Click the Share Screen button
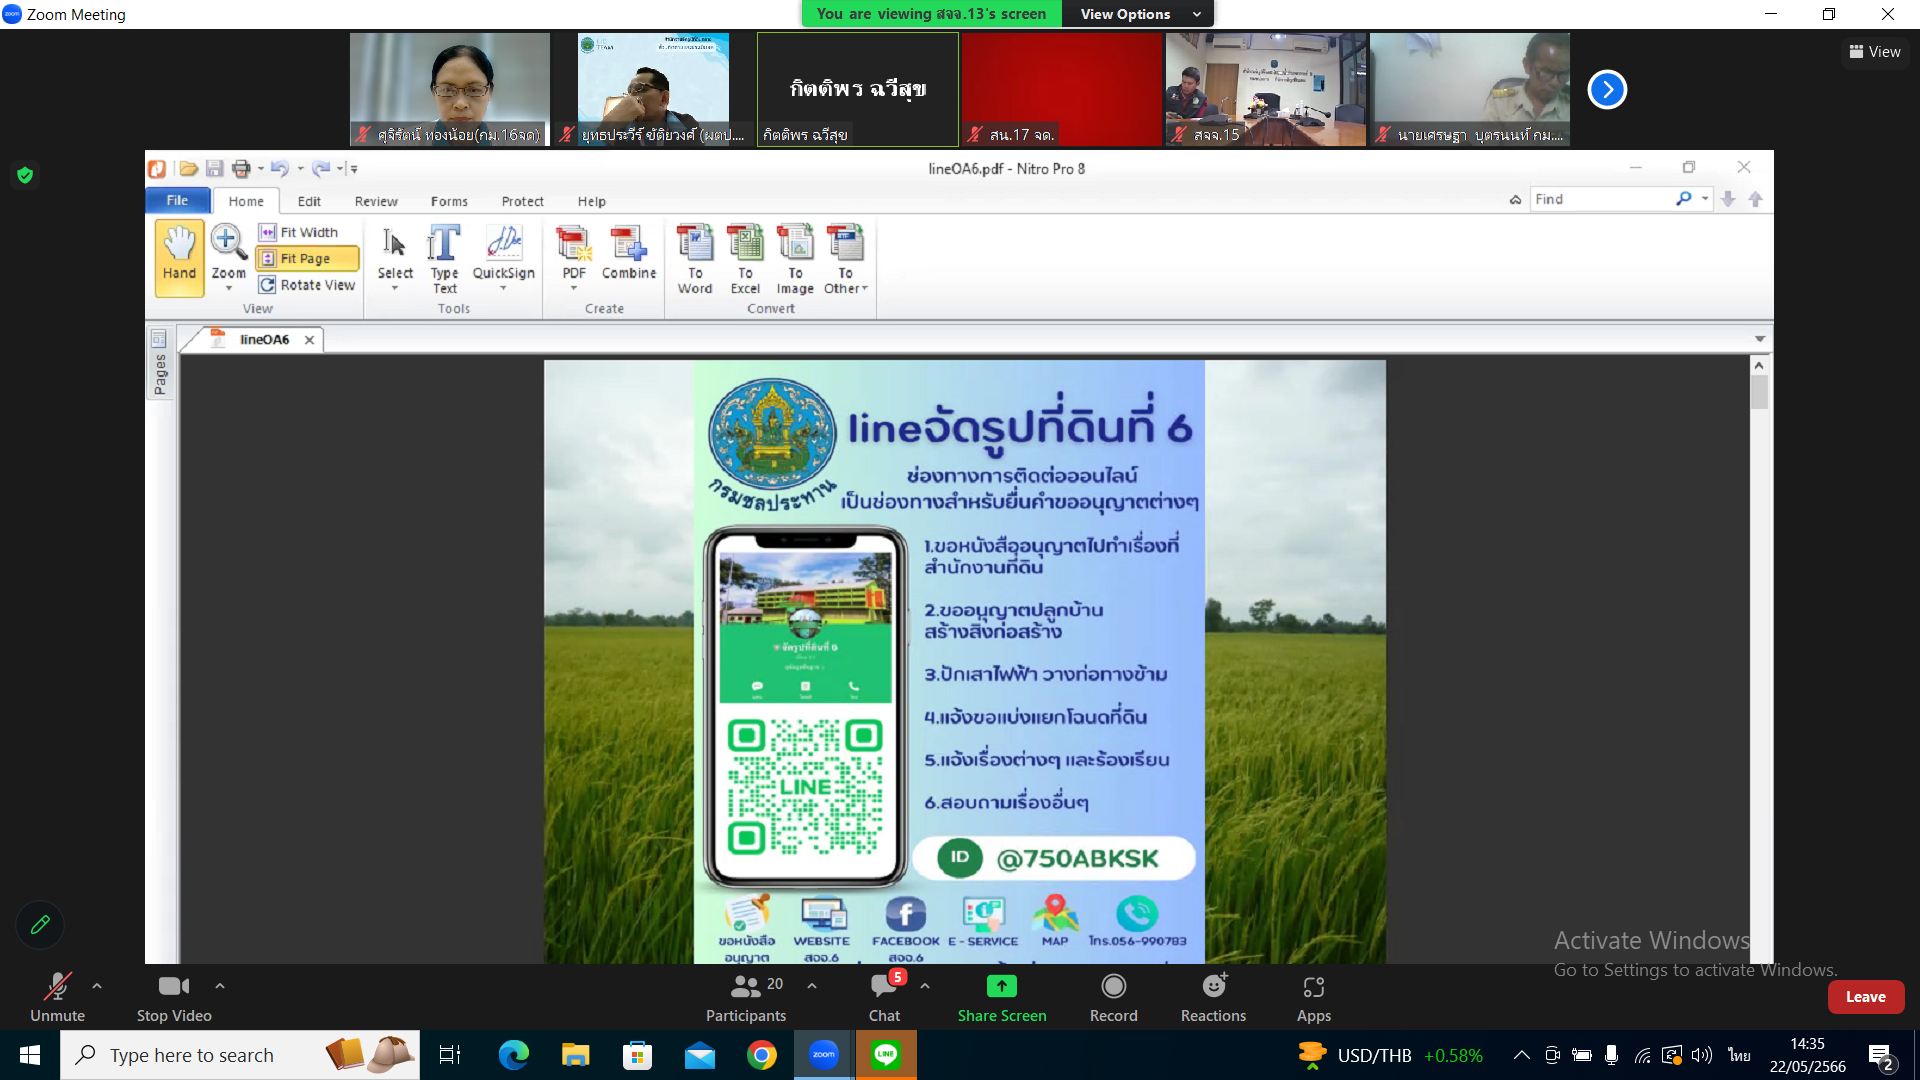This screenshot has width=1920, height=1080. [x=1002, y=997]
